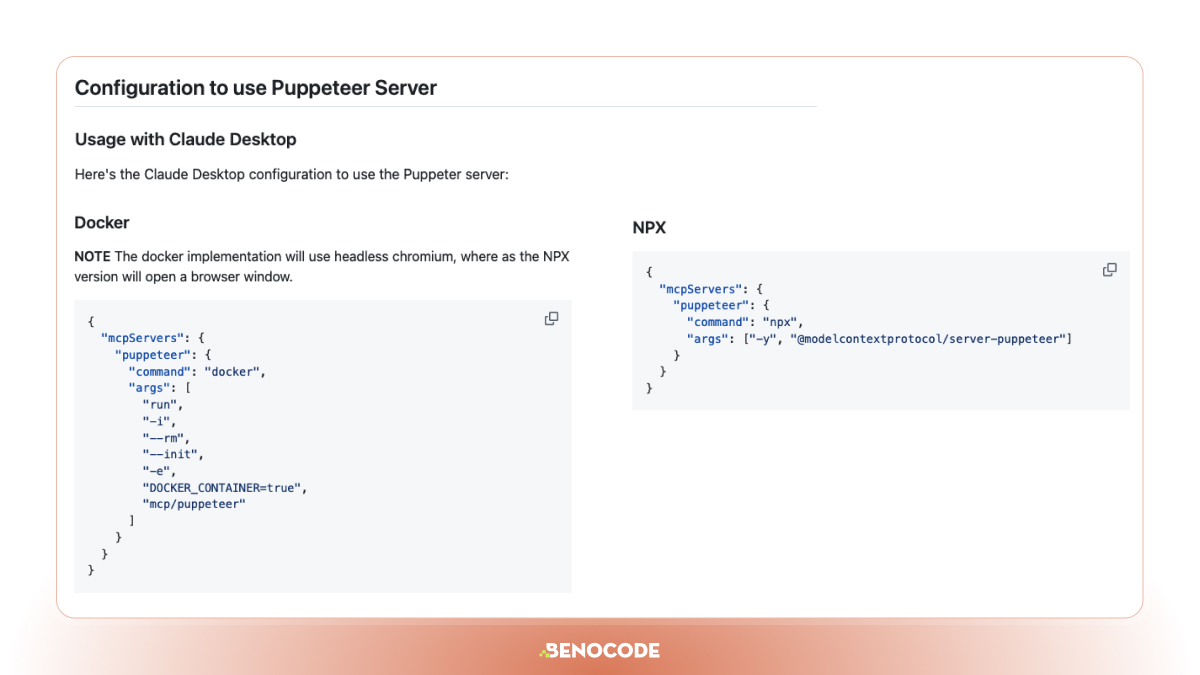Click the line "command": "npx"

point(746,322)
